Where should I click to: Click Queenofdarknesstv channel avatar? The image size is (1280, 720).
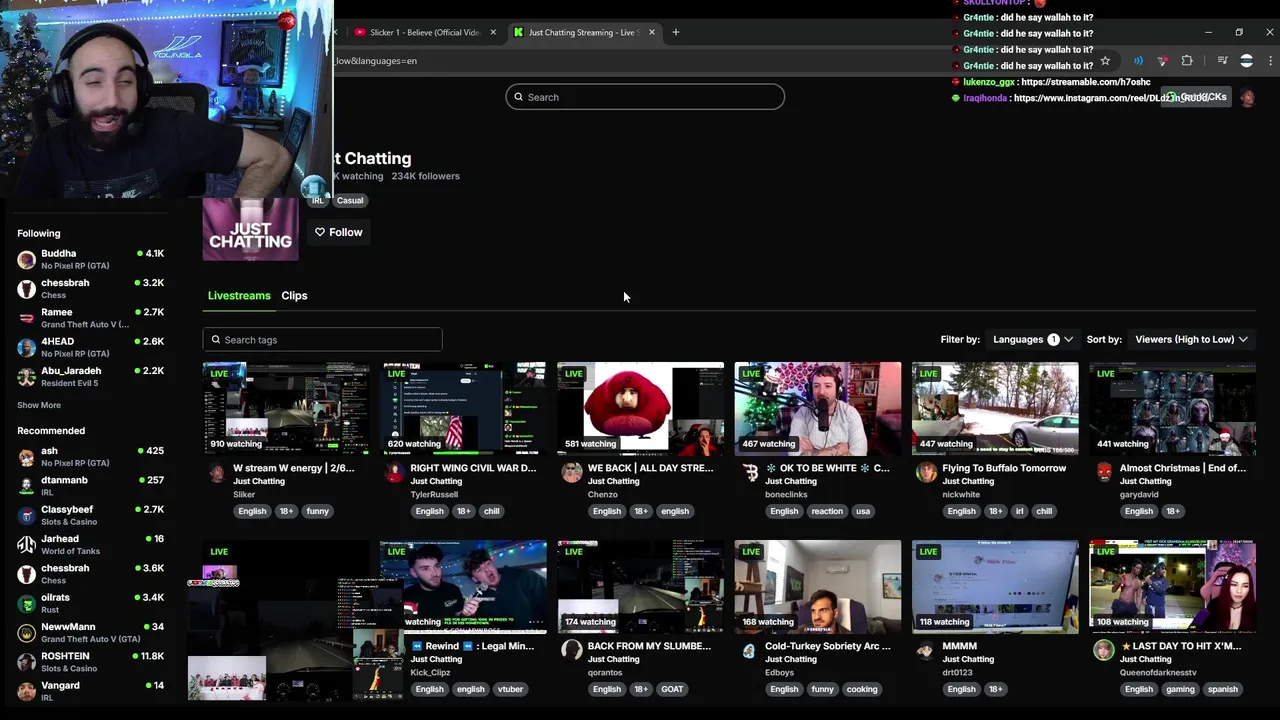coord(1103,651)
